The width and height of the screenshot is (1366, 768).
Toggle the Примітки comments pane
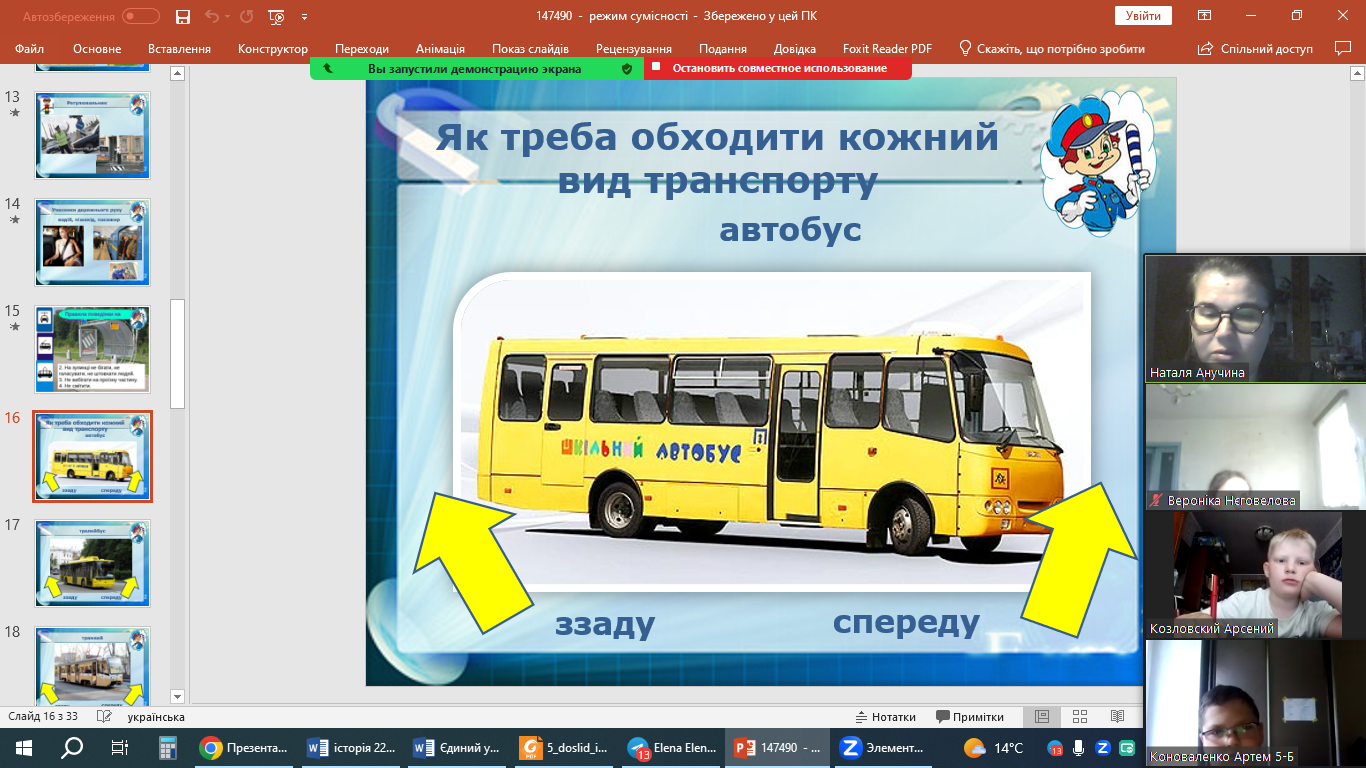point(970,716)
